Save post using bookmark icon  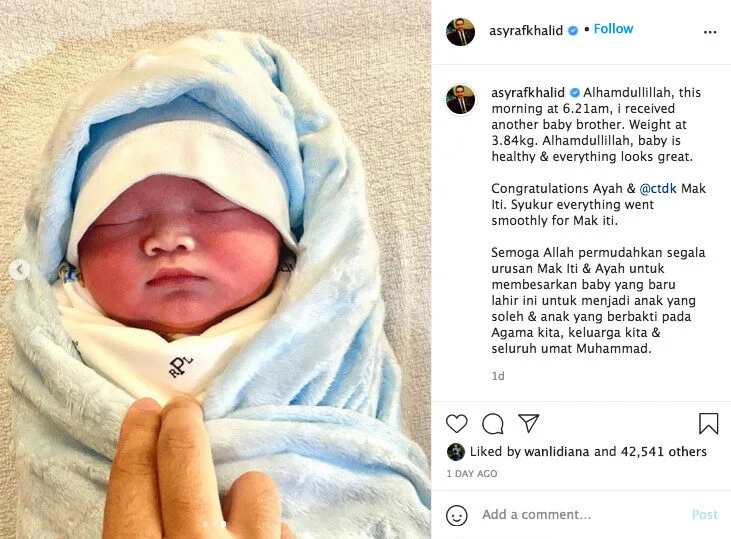[x=708, y=423]
